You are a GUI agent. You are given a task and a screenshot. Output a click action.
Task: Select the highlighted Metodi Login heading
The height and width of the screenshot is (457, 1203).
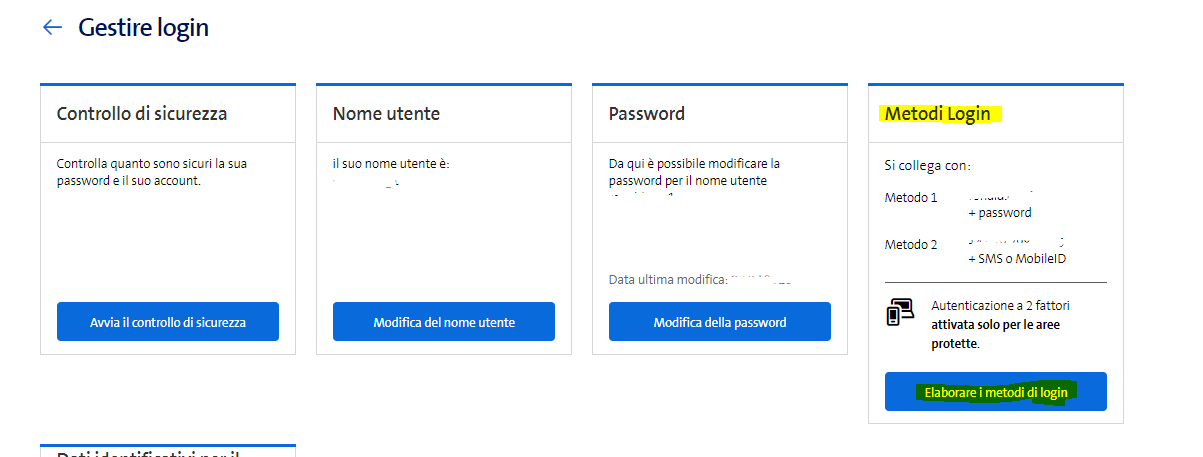(x=938, y=114)
